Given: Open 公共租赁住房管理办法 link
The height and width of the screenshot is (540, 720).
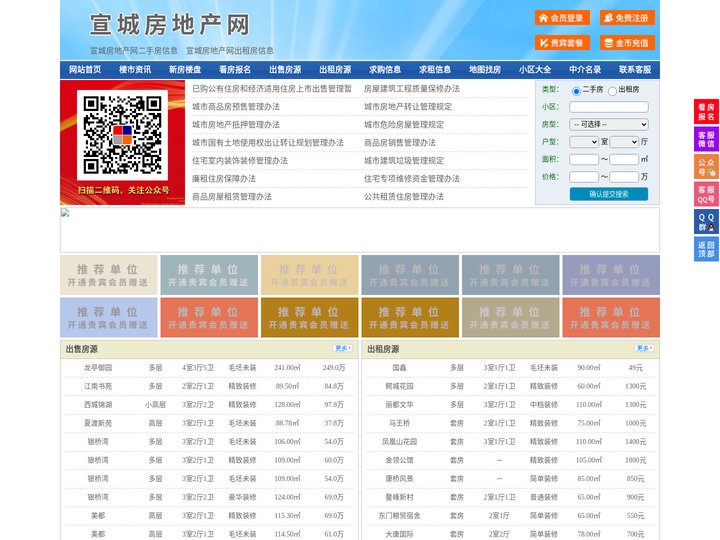Looking at the screenshot, I should point(404,196).
